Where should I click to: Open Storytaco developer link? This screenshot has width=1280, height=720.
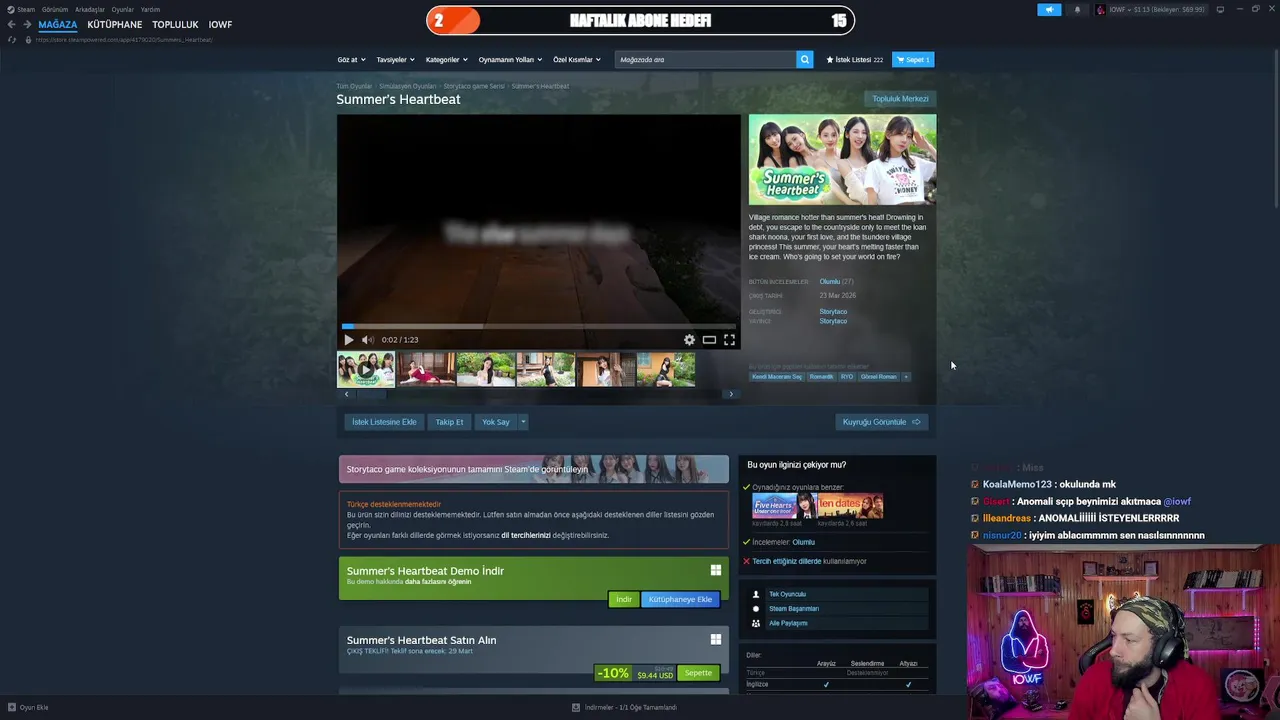(x=833, y=311)
